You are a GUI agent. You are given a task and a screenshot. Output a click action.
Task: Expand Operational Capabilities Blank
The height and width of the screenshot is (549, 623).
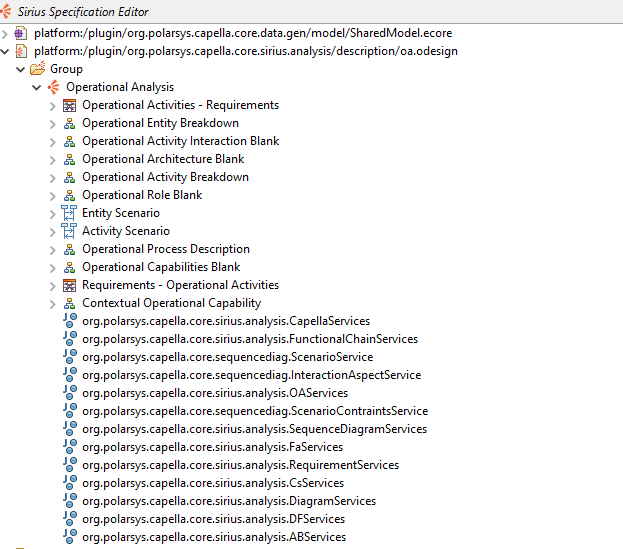pyautogui.click(x=52, y=268)
